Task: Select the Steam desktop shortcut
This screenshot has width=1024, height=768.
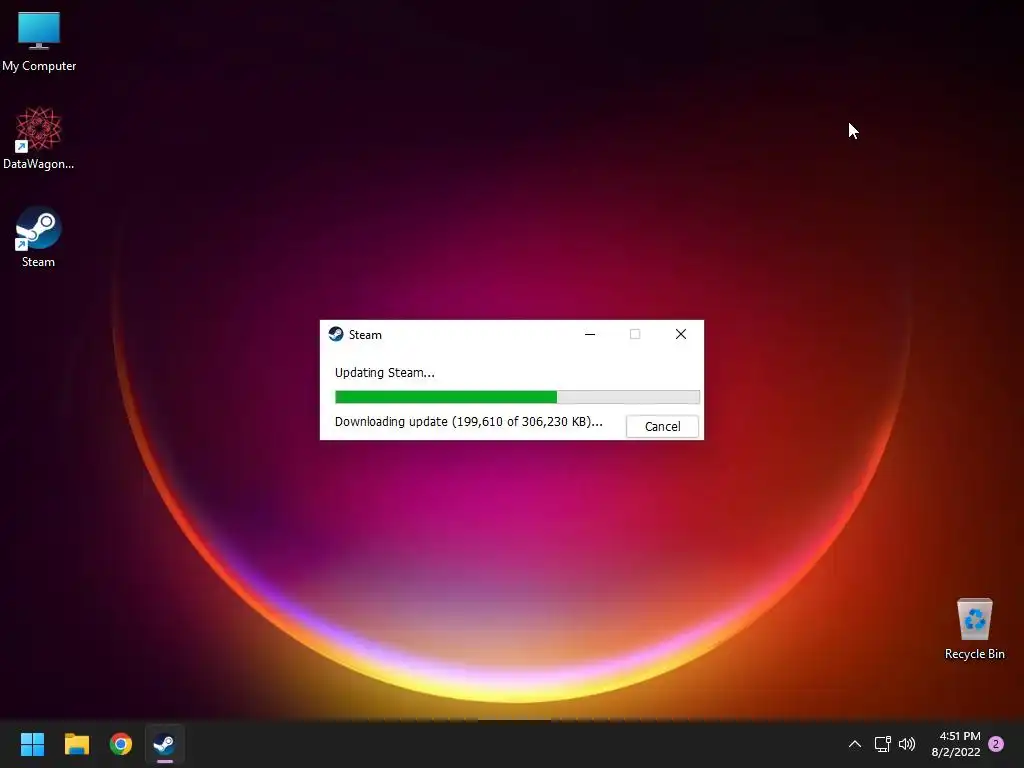Action: (39, 237)
